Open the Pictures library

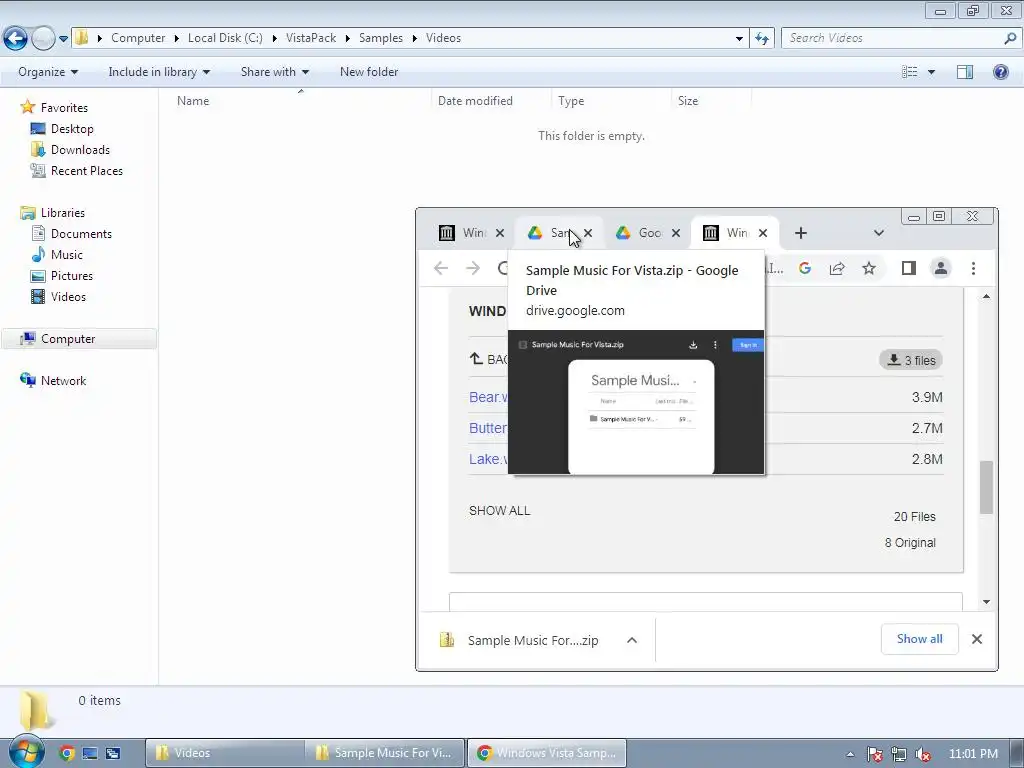tap(72, 276)
